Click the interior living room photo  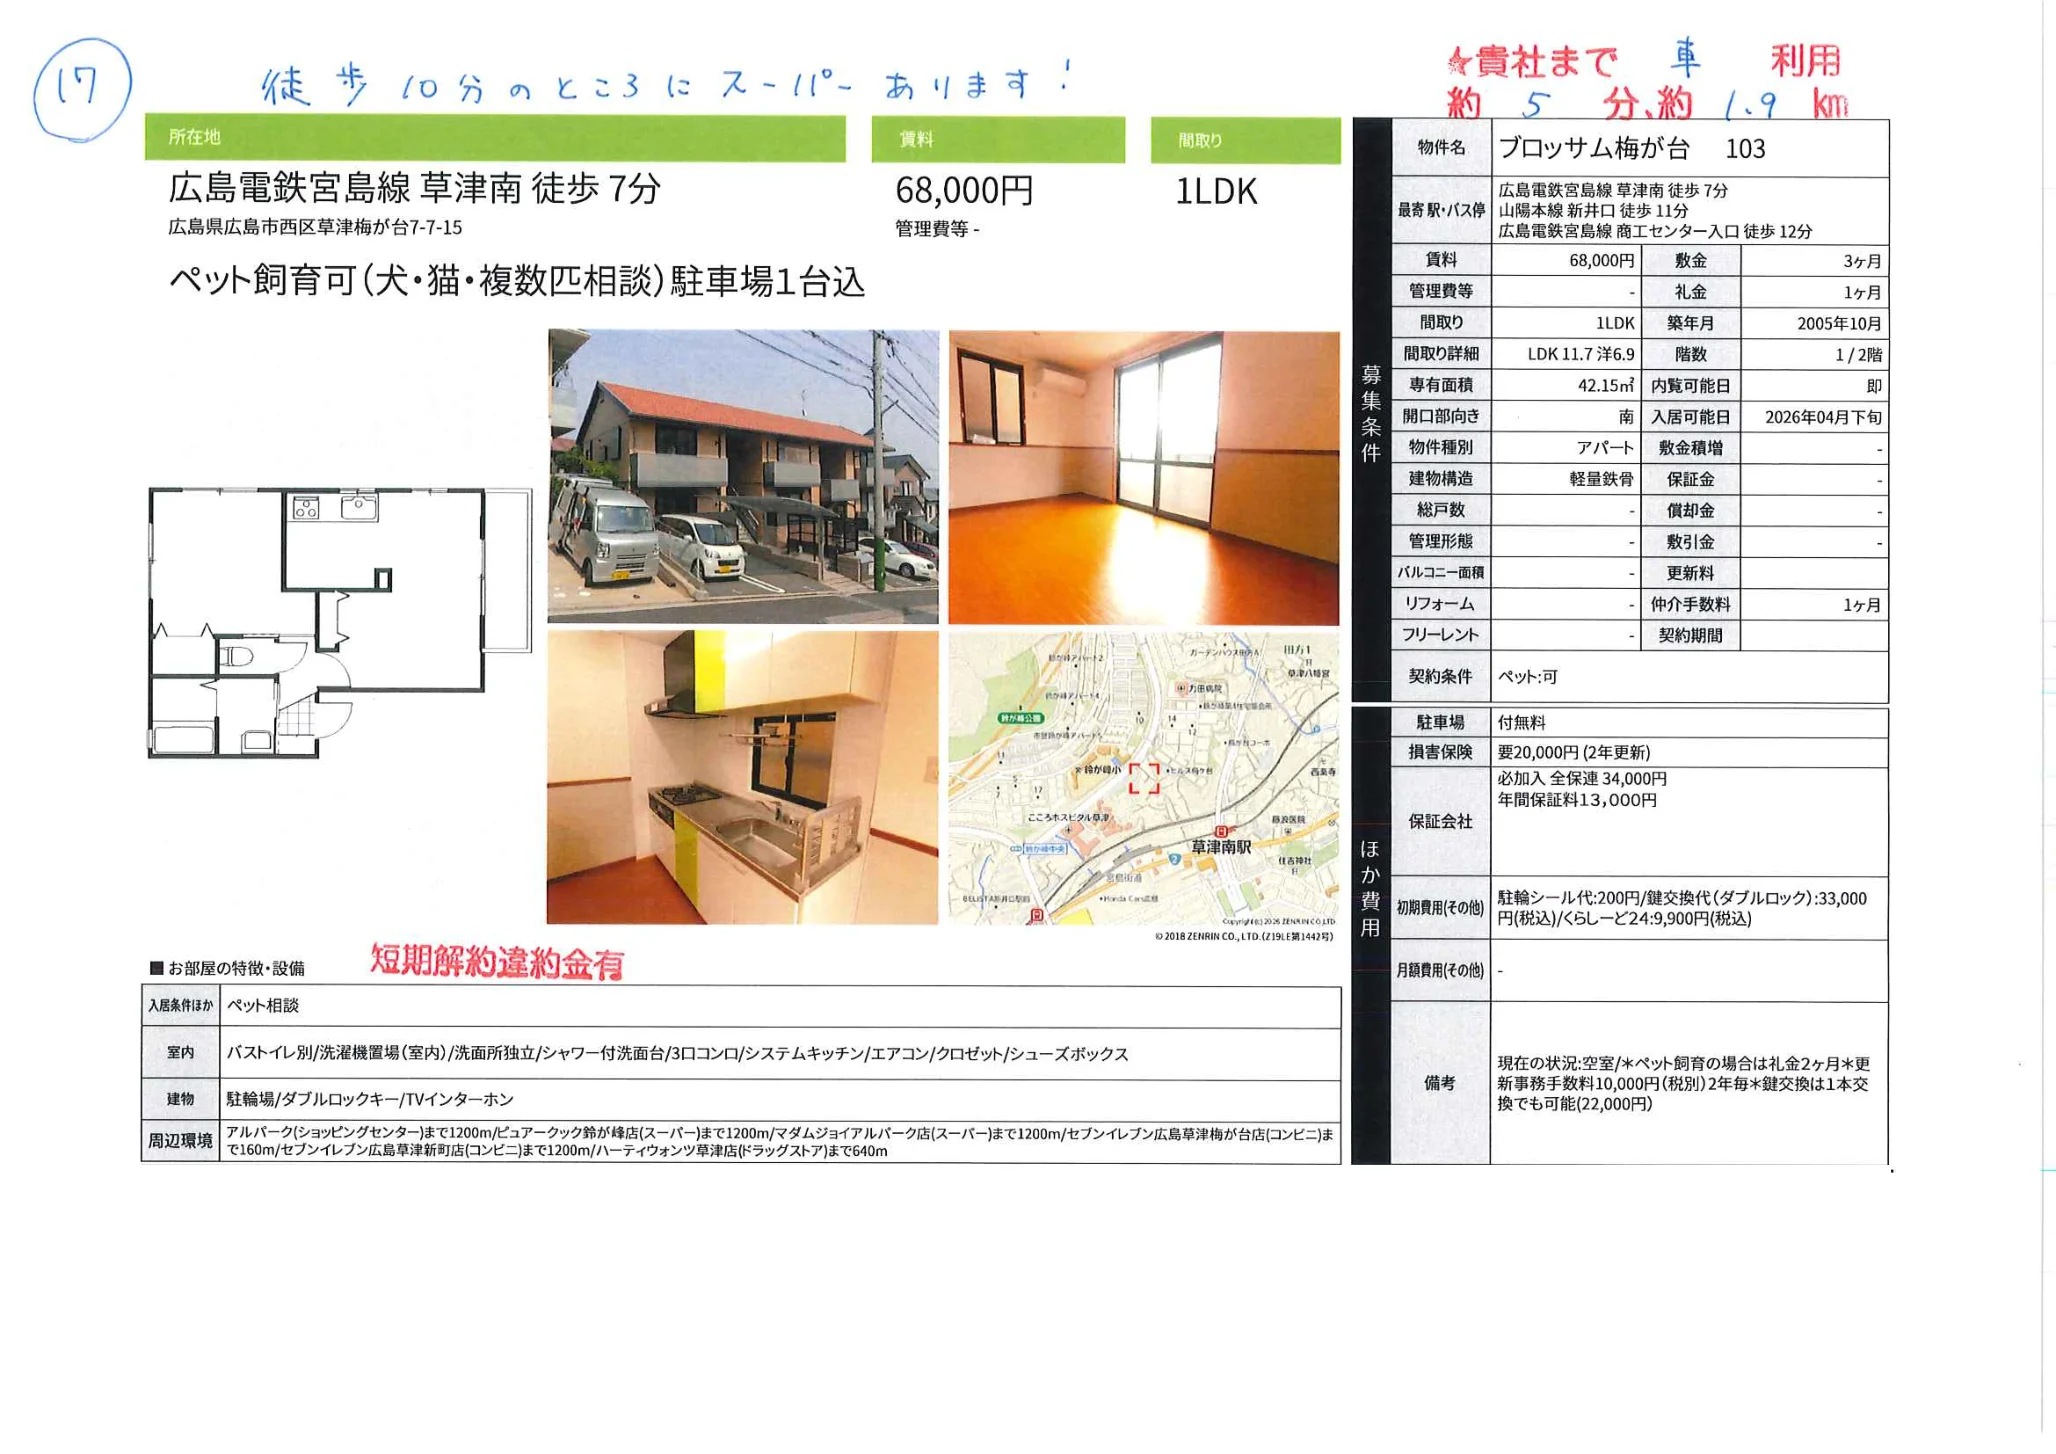coord(1143,478)
